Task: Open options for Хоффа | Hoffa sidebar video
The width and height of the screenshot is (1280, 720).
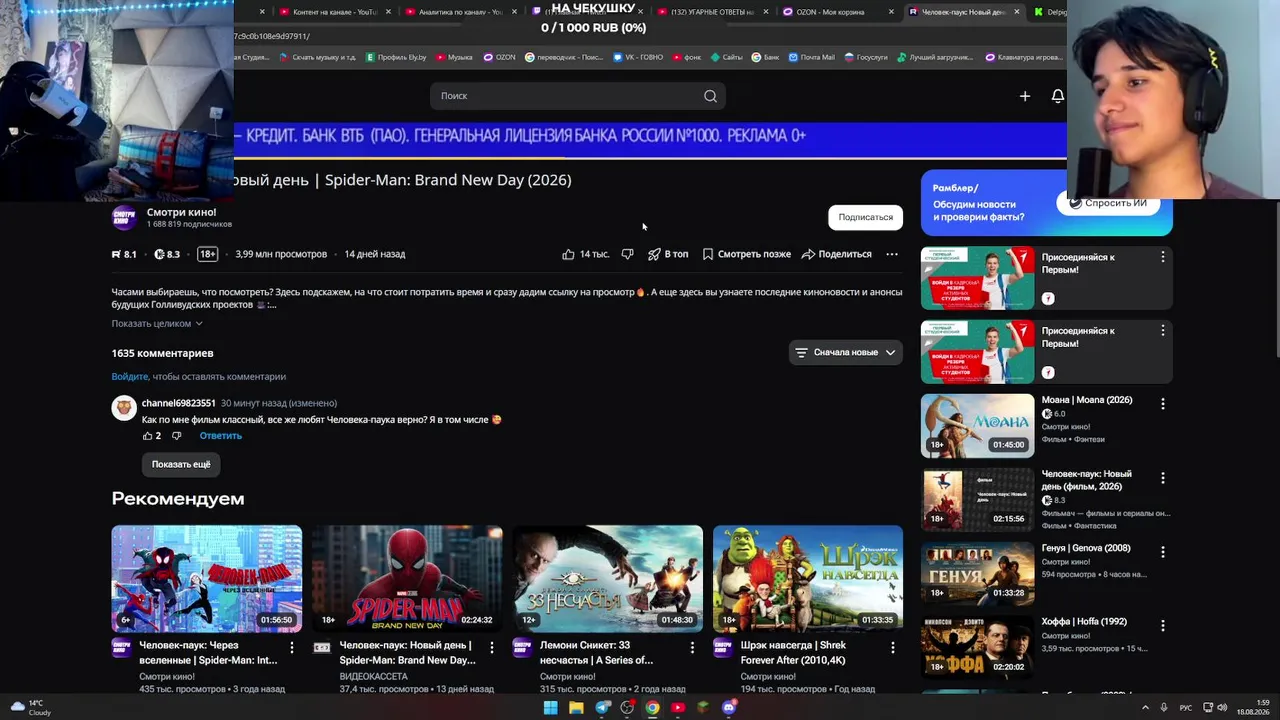Action: [1162, 626]
